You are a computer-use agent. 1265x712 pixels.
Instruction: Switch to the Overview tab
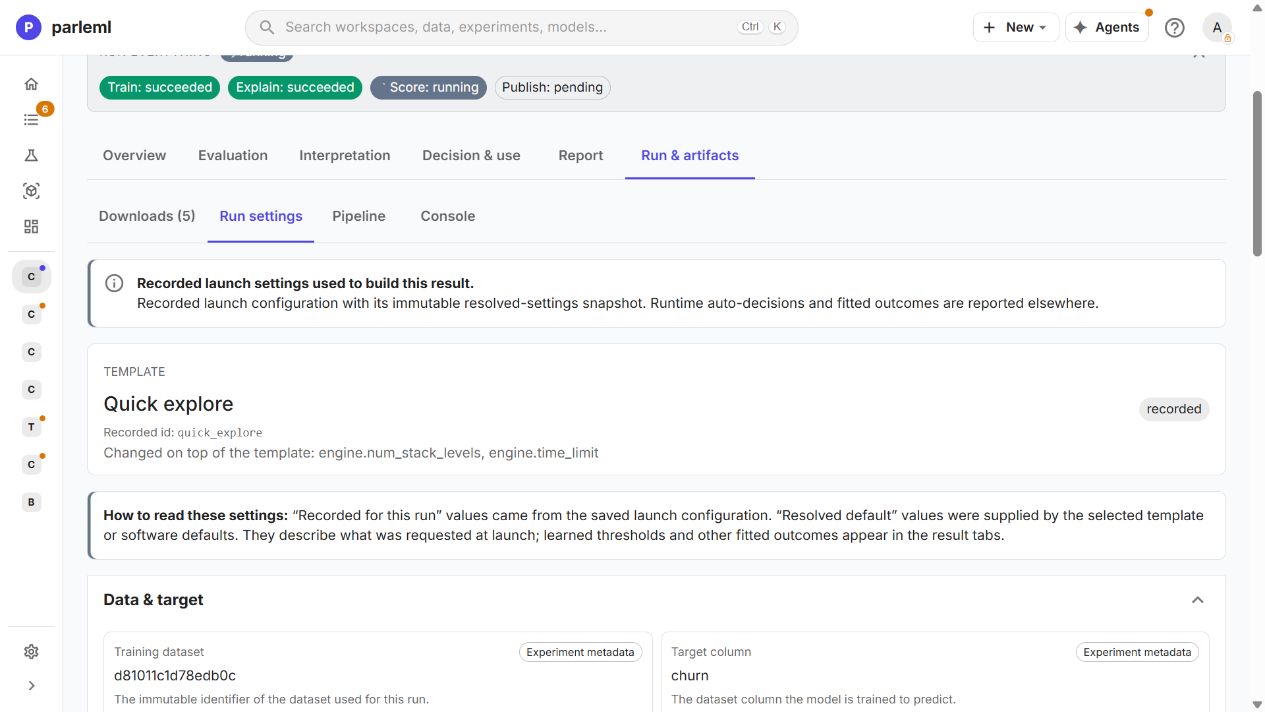tap(134, 155)
